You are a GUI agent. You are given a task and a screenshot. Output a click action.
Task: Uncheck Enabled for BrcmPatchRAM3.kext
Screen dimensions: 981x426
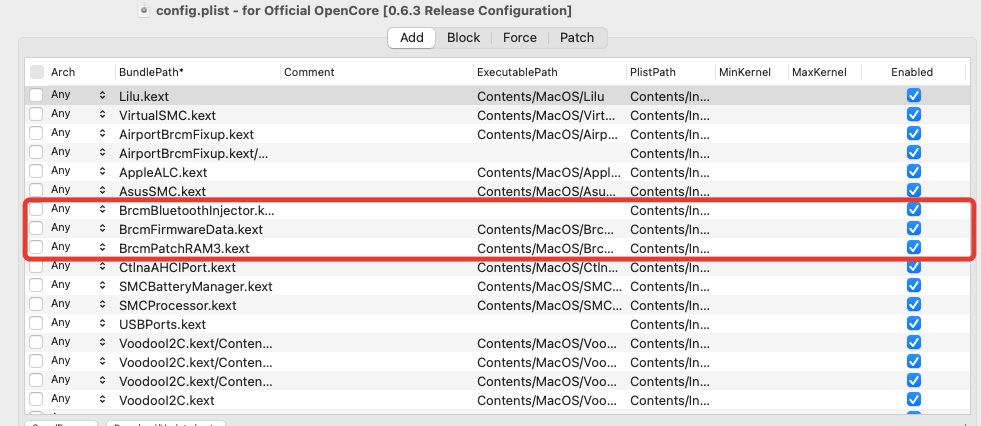pos(913,248)
